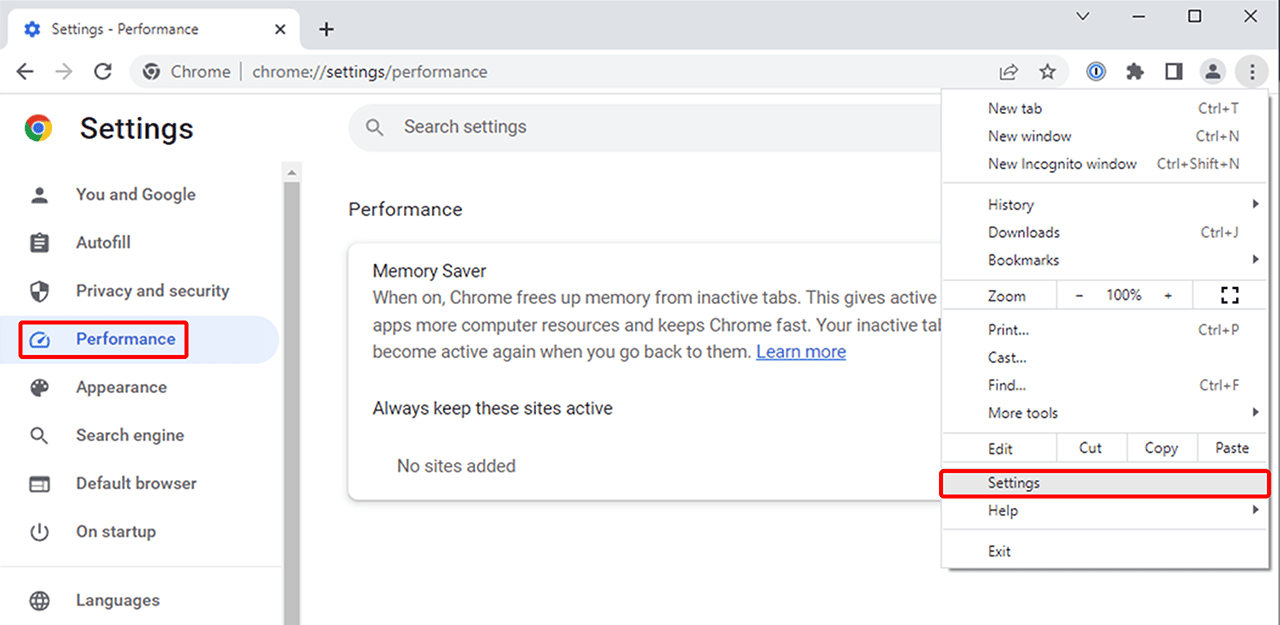This screenshot has height=625, width=1280.
Task: Decrease zoom with the minus button
Action: [1080, 295]
